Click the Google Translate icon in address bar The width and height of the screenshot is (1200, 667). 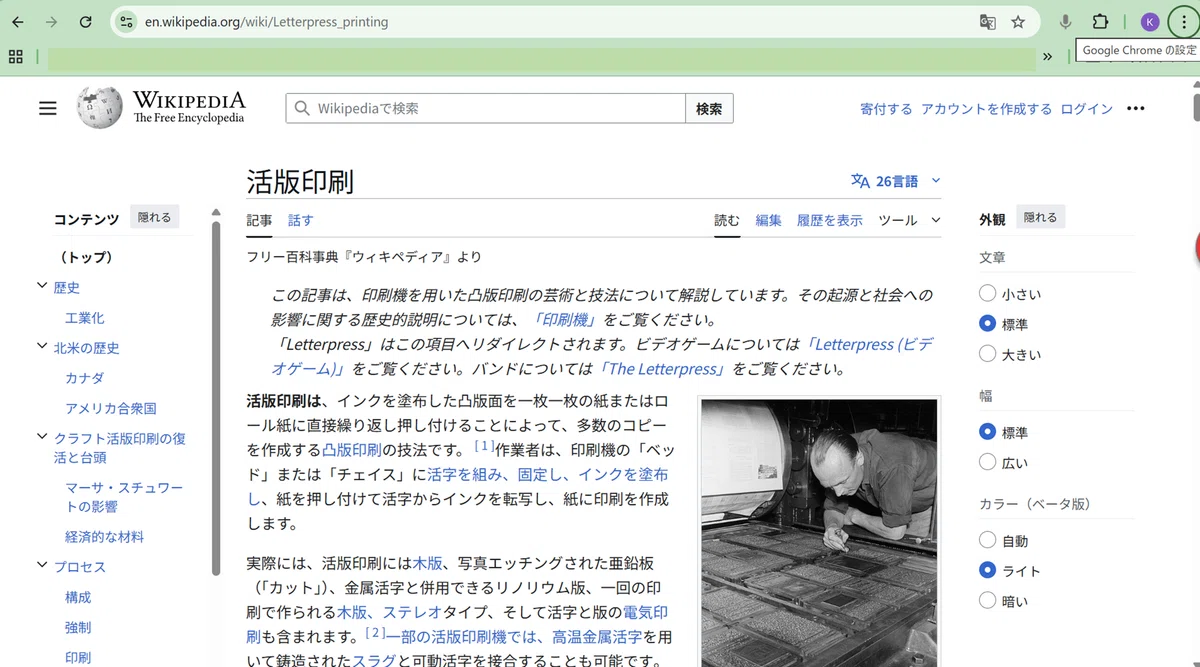point(987,22)
